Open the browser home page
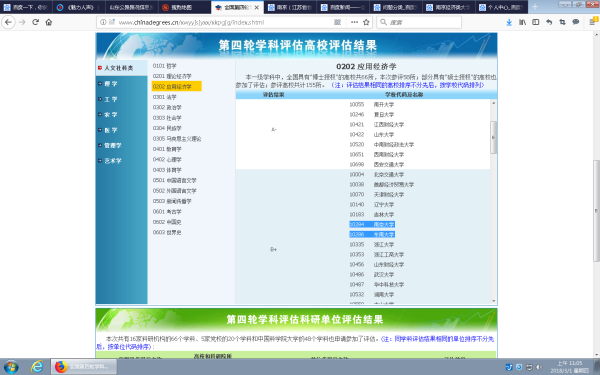This screenshot has width=600, height=375. [x=49, y=22]
